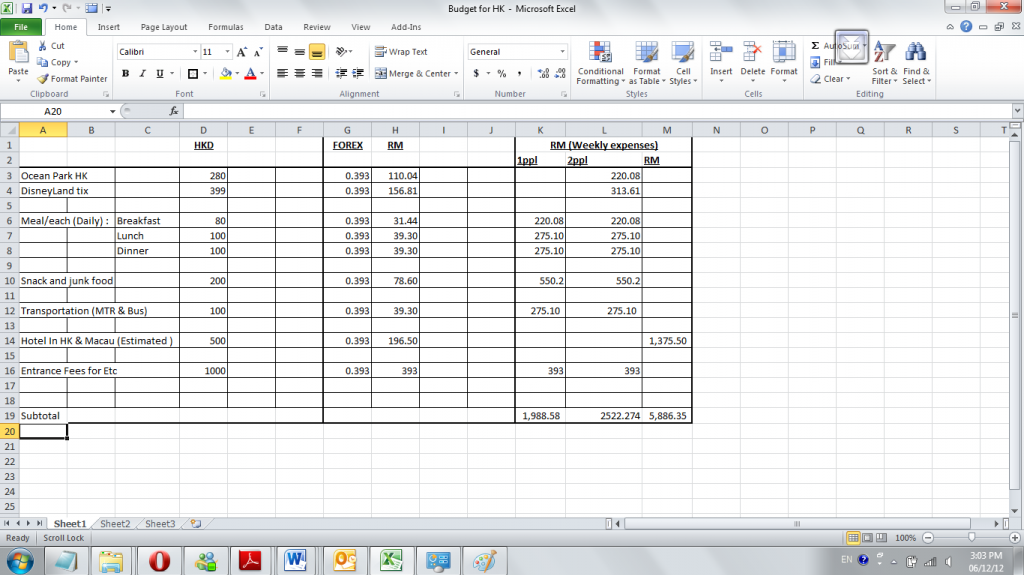Click the Increase Font Size icon
1024x575 pixels.
(x=243, y=51)
